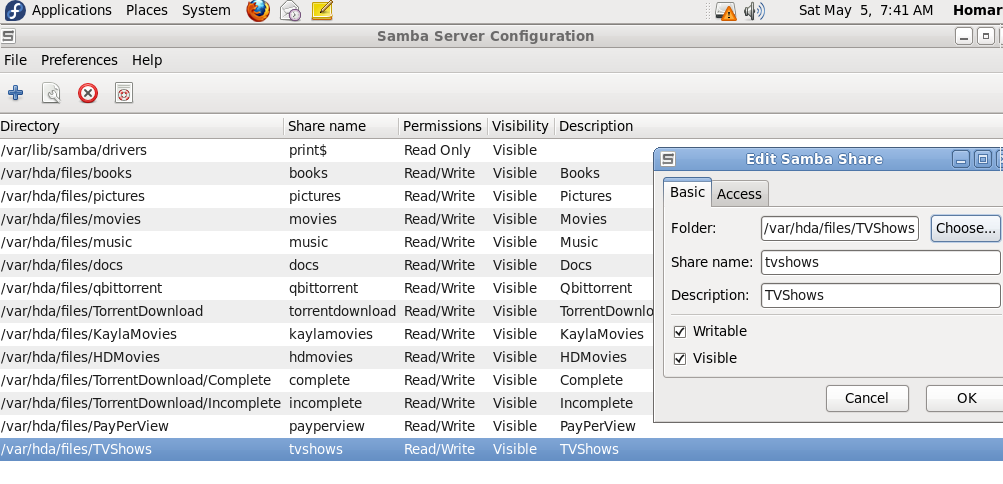Screen dimensions: 1003x484
Task: Open the sticky notes panel icon
Action: point(322,10)
